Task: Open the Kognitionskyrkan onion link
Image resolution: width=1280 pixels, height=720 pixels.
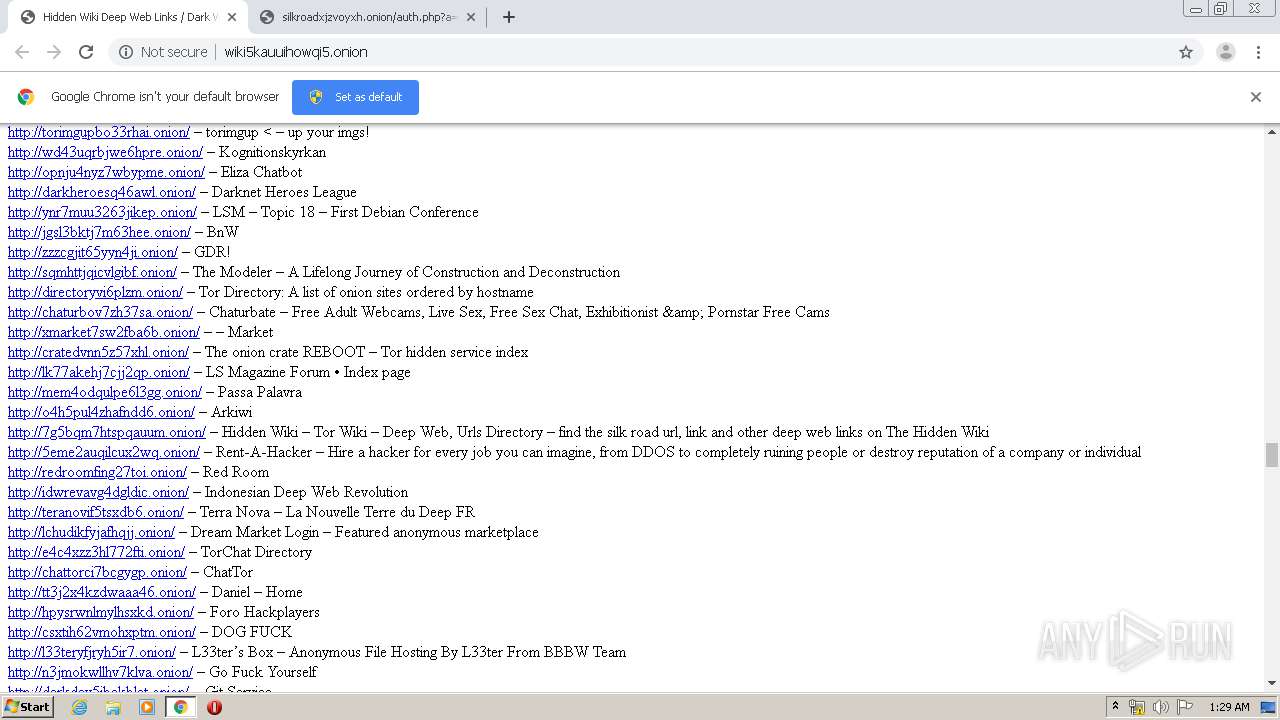Action: (105, 152)
